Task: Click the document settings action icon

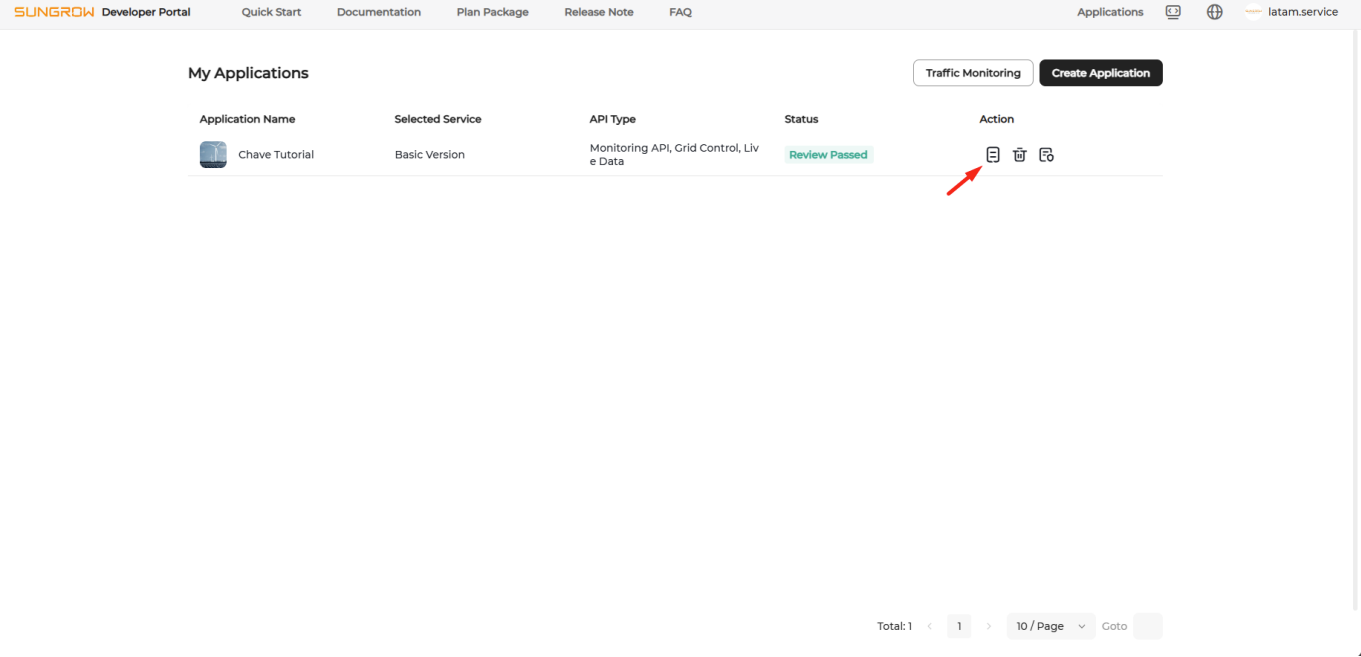Action: click(1046, 155)
